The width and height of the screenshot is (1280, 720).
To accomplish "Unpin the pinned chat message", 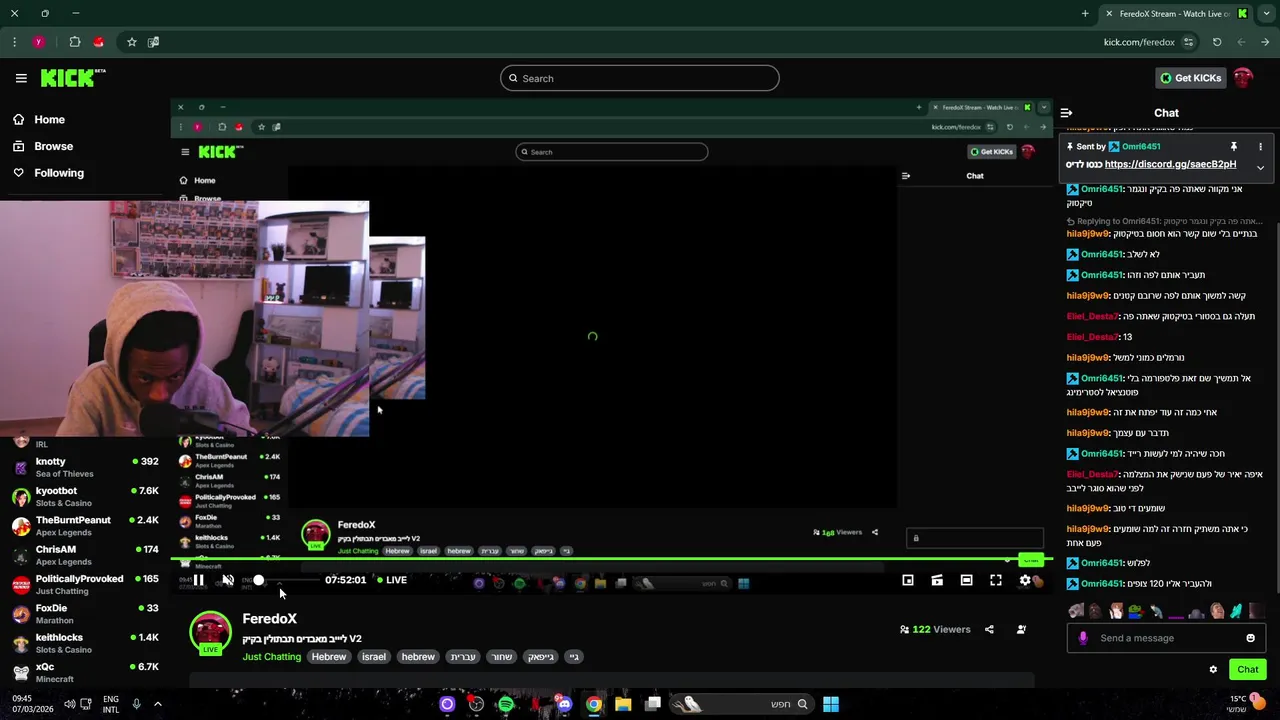I will click(1234, 147).
